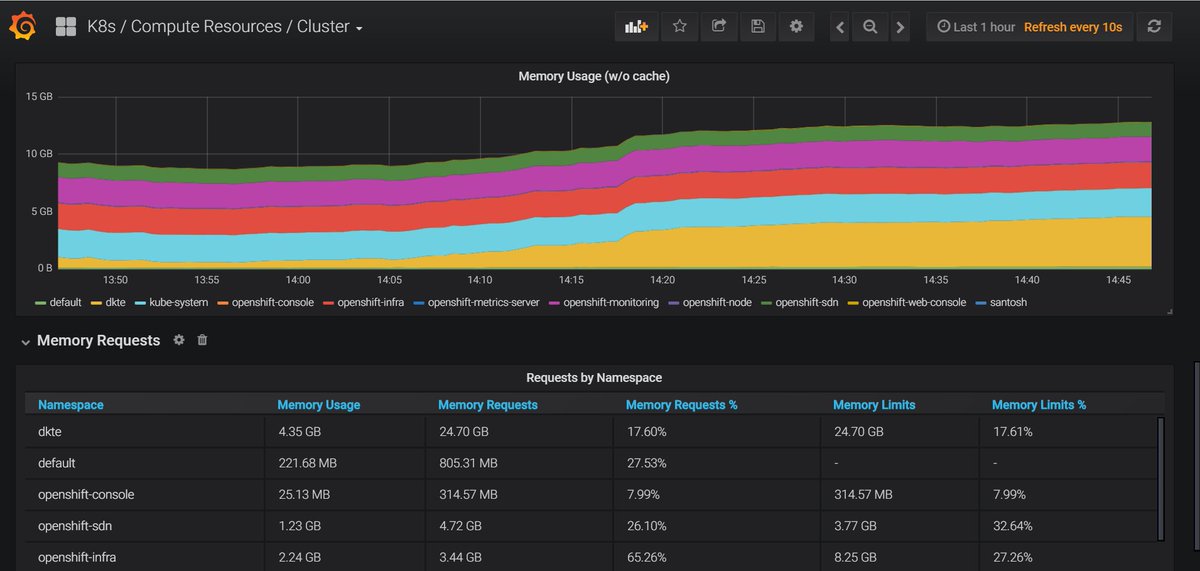Zoom out the time range with the magnifier
Screen dimensions: 1200x571
(x=870, y=27)
